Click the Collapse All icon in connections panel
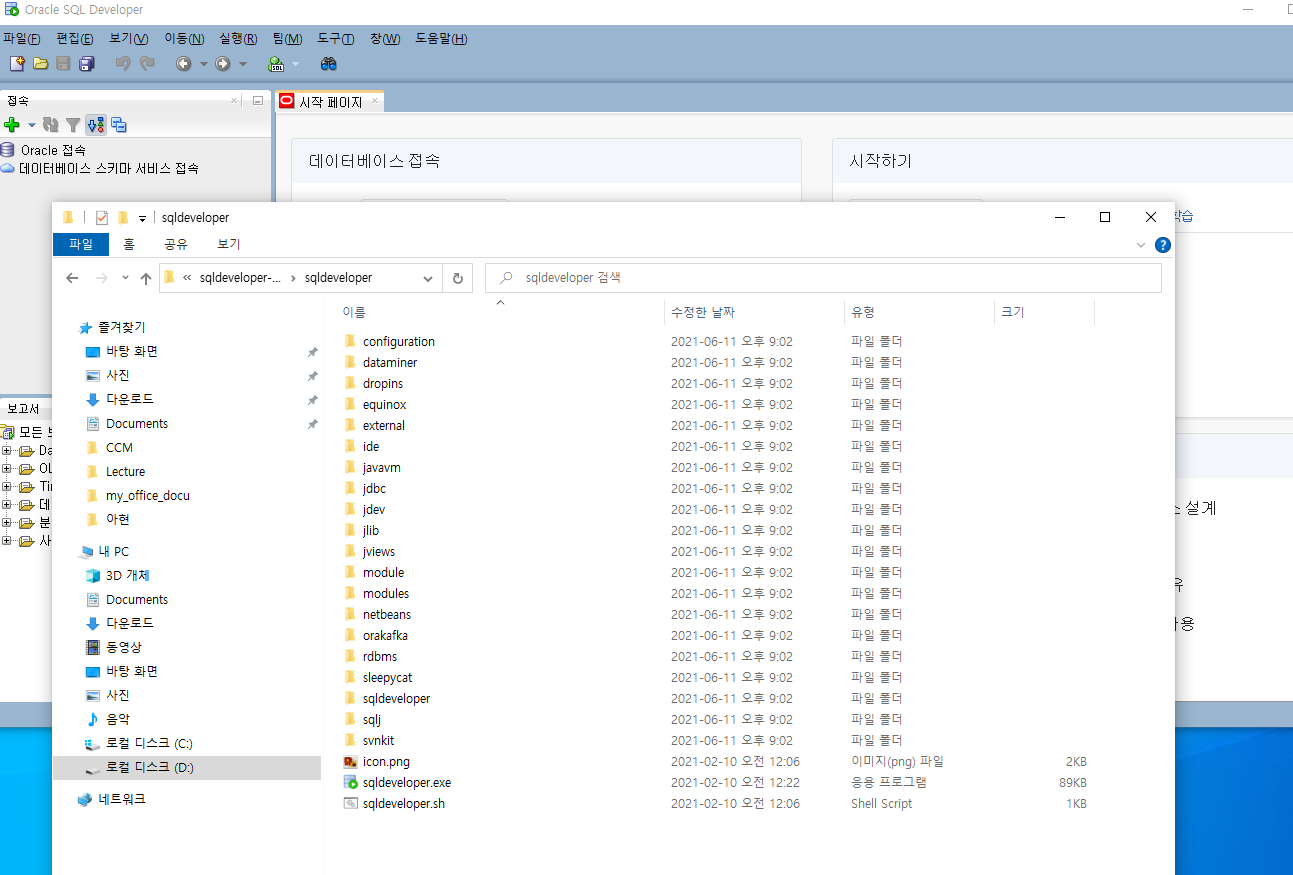 pyautogui.click(x=119, y=125)
